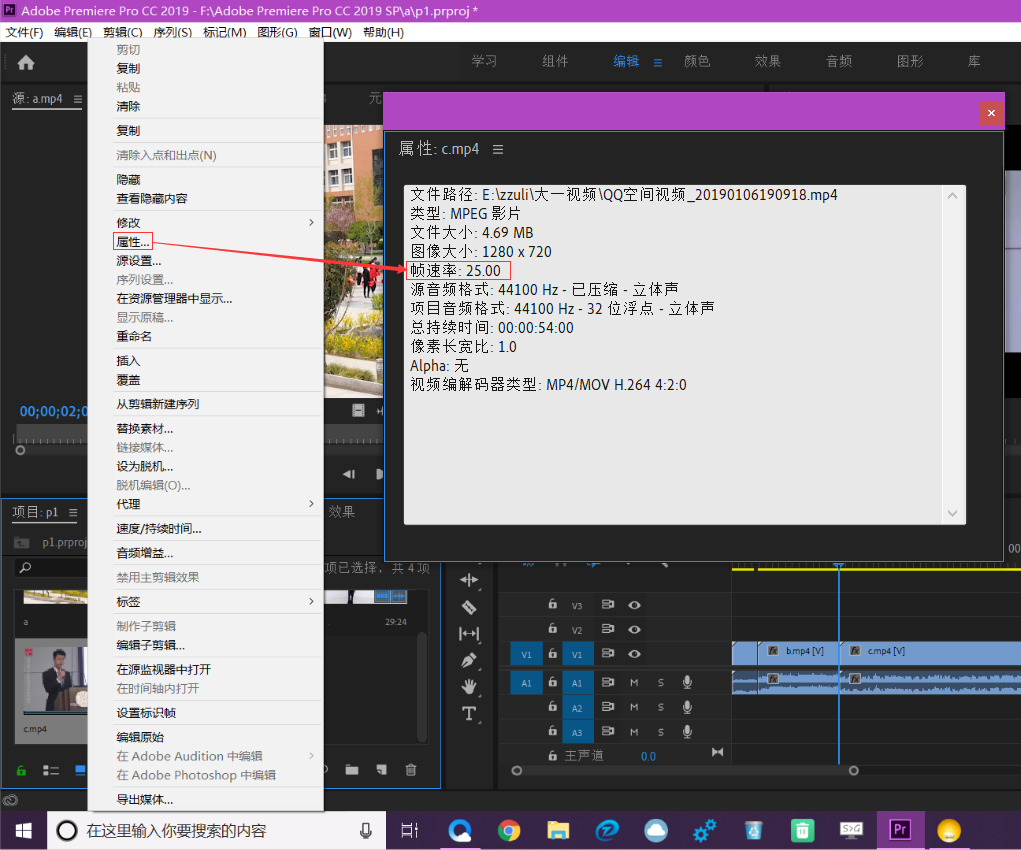Image resolution: width=1021 pixels, height=850 pixels.
Task: Solo the A3 audio track
Action: (x=661, y=732)
